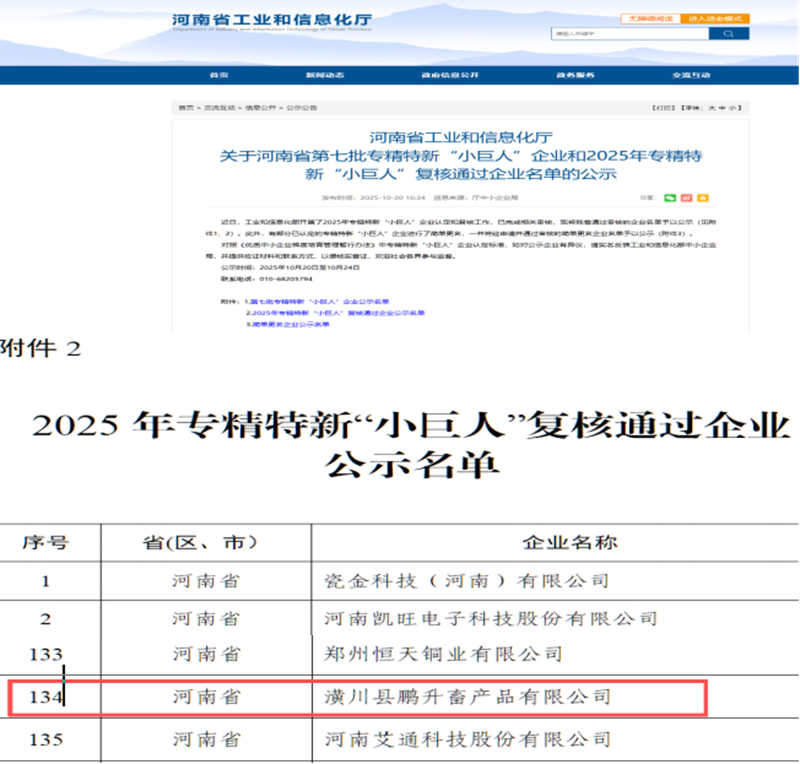This screenshot has width=800, height=764.
Task: Click the orange share icon
Action: 702,198
